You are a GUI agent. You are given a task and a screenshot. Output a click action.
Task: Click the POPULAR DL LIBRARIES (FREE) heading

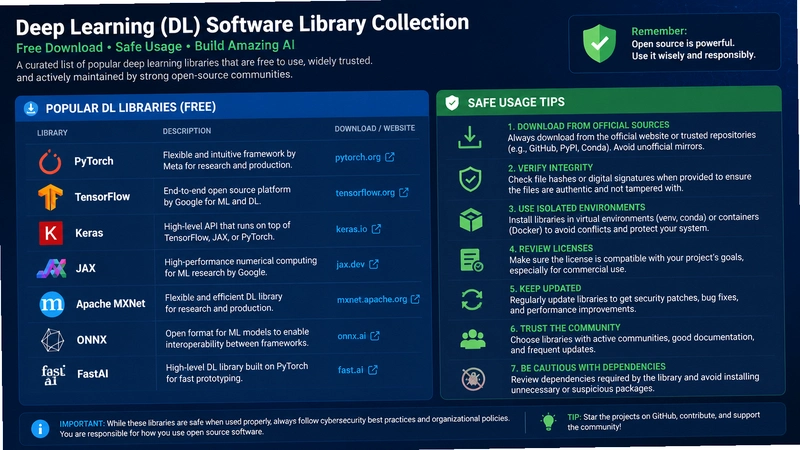tap(131, 108)
